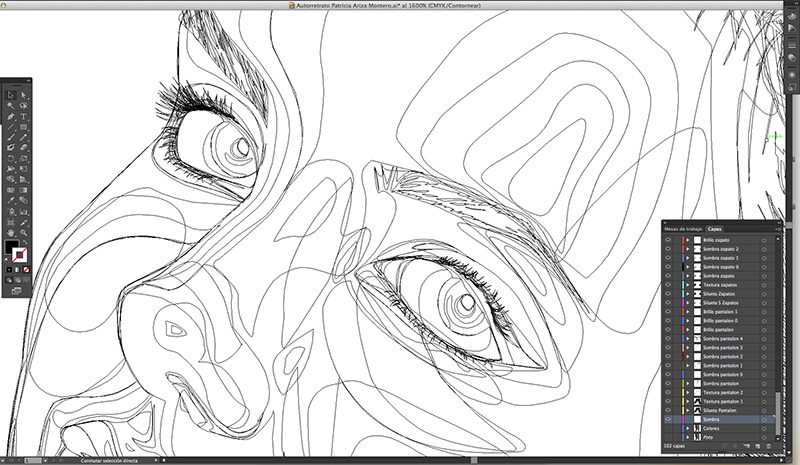Open the Capas tab
The width and height of the screenshot is (800, 465).
pos(715,229)
